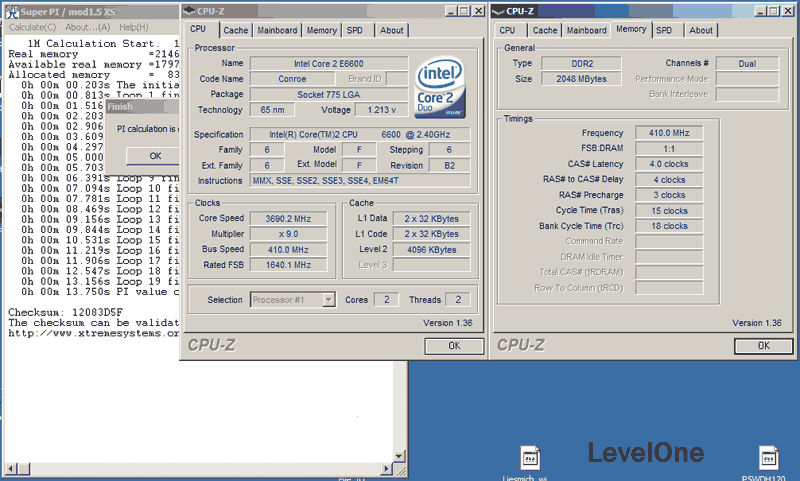
Task: Click the Core Speed value 3690.2 MHz
Action: (288, 218)
